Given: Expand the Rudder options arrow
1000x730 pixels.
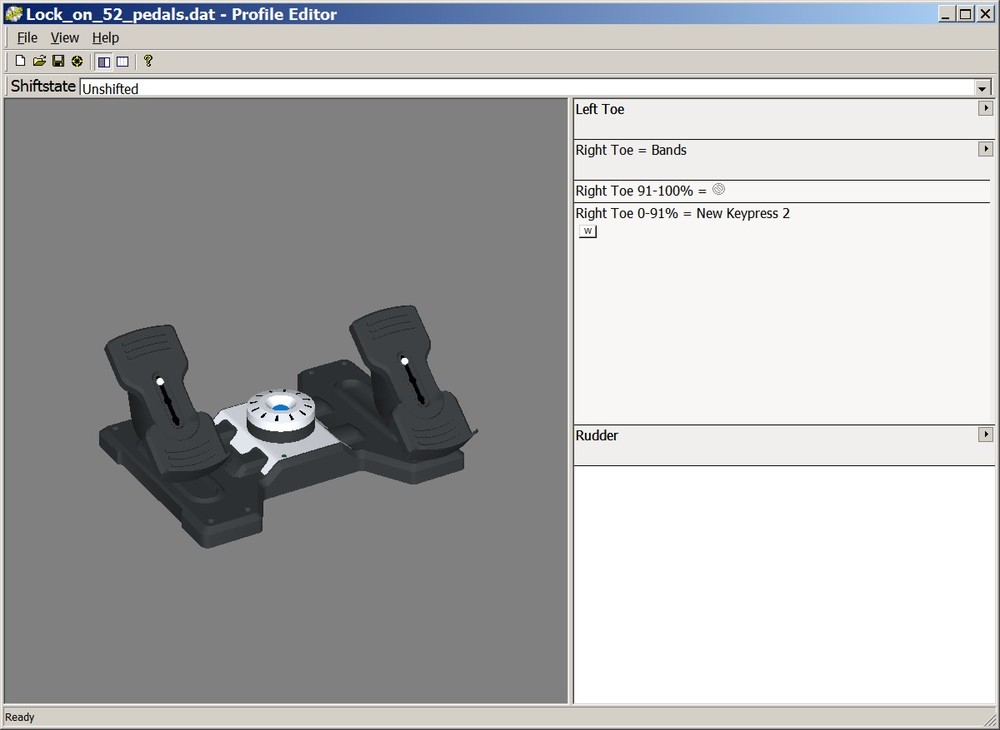Looking at the screenshot, I should pos(985,435).
